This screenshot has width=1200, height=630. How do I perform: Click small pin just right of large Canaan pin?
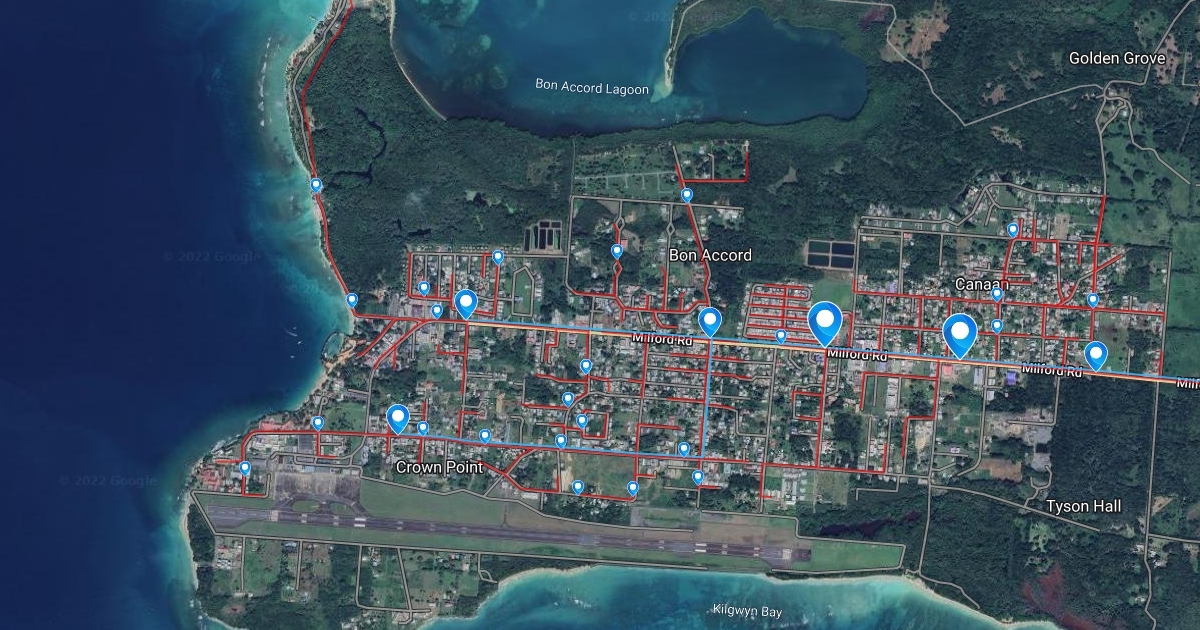tap(997, 325)
